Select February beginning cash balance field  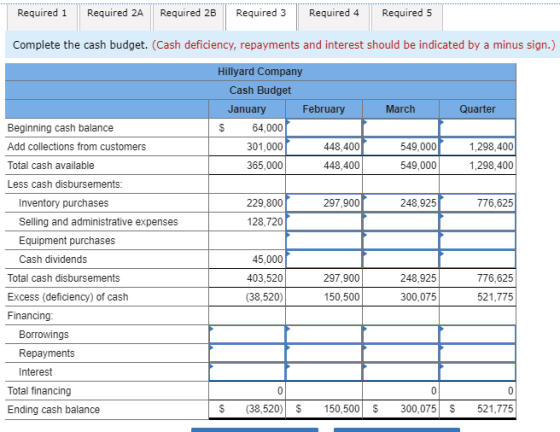point(324,128)
